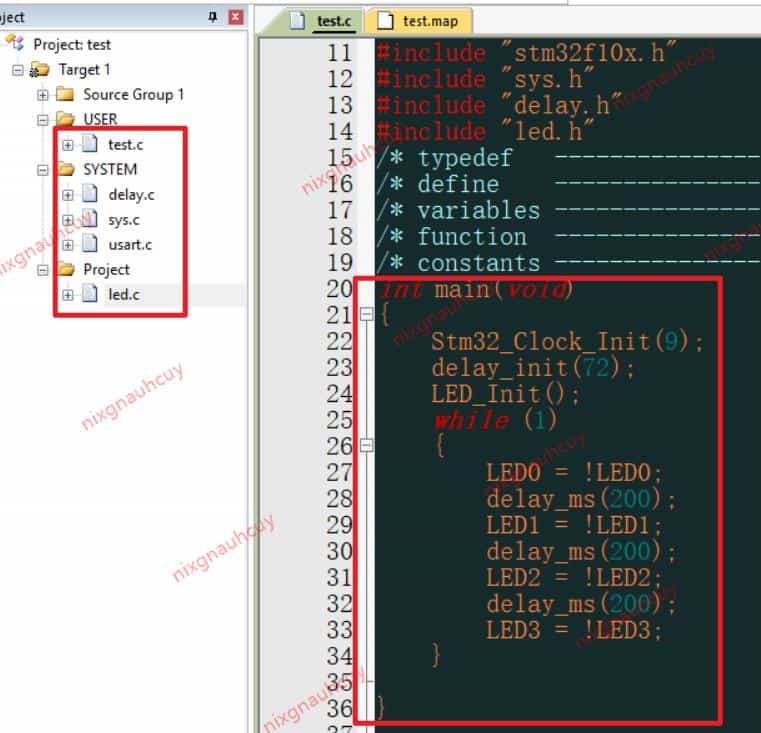The image size is (761, 733).
Task: Collapse the SYSTEM folder
Action: pos(43,170)
